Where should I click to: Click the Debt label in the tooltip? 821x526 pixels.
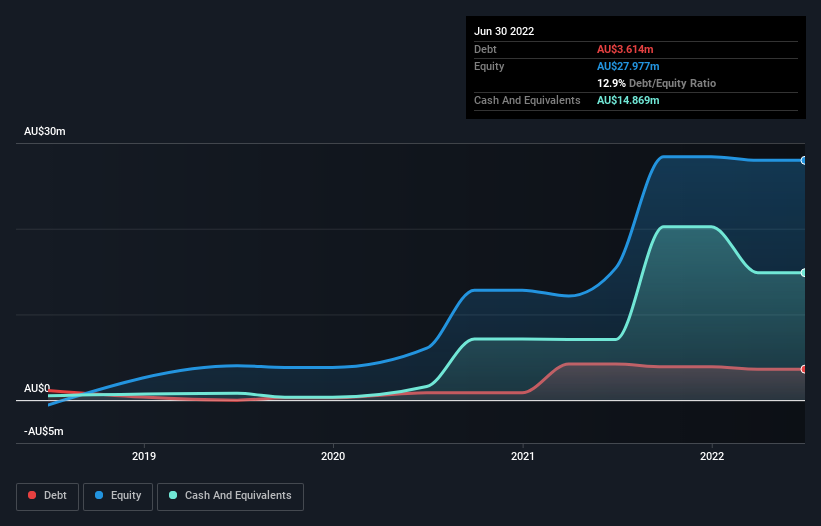coord(485,49)
